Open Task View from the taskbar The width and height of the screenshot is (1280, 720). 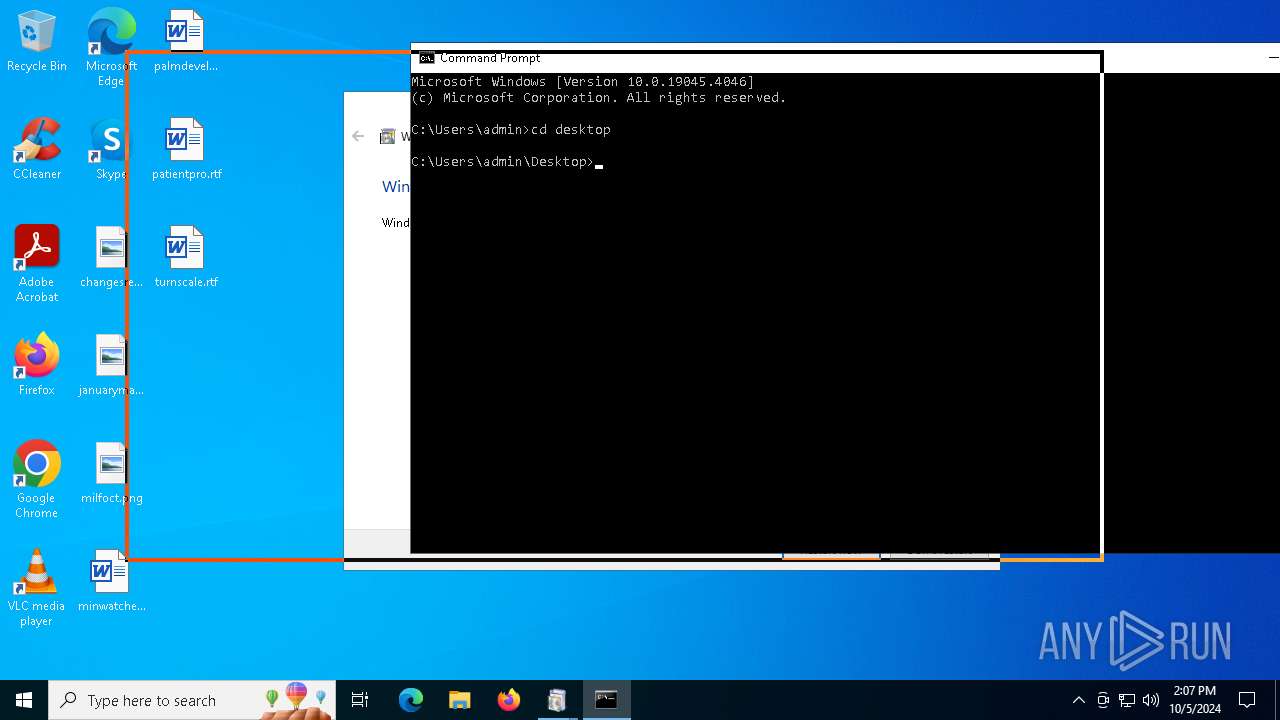pyautogui.click(x=360, y=700)
